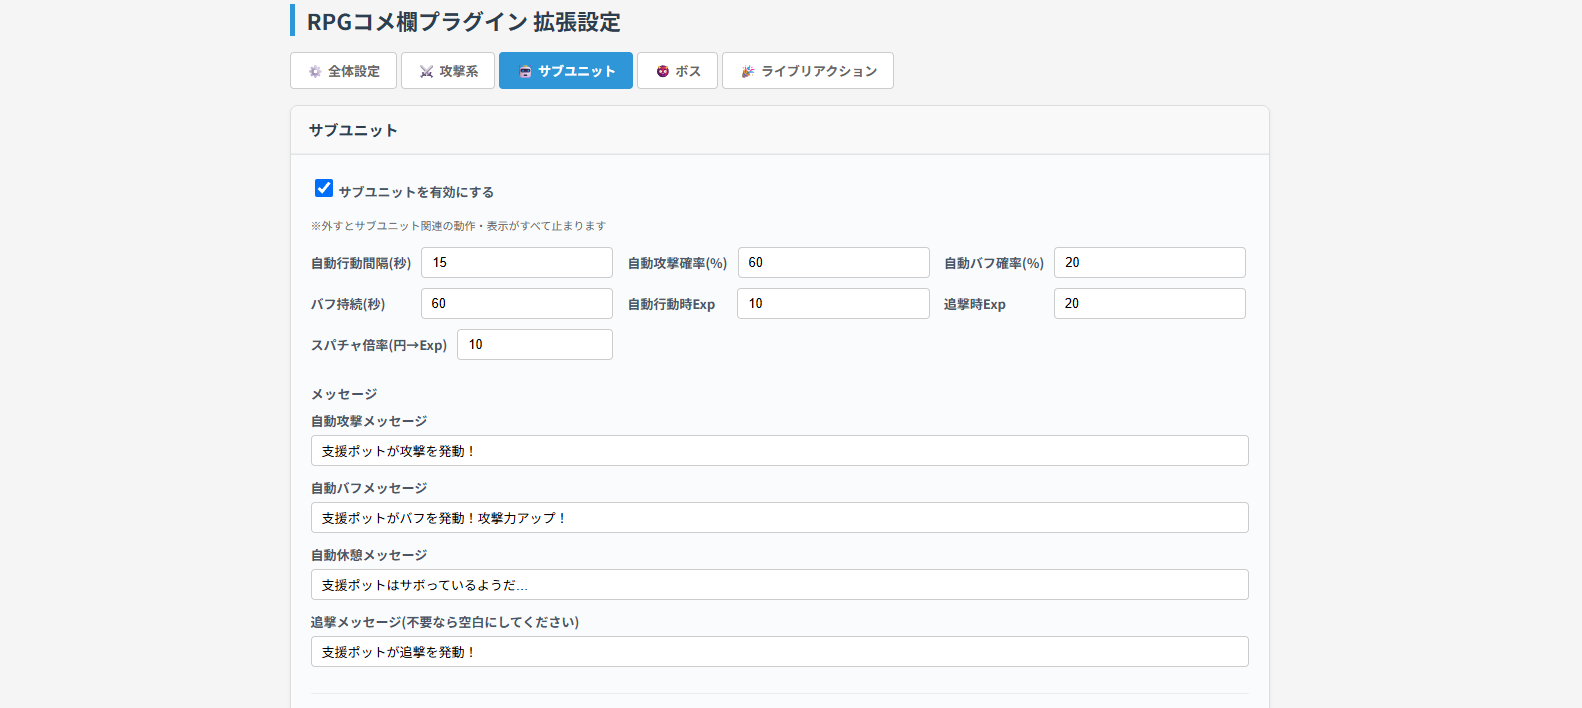The image size is (1582, 708).
Task: Edit the 追撃メッセージ text field
Action: (x=780, y=652)
